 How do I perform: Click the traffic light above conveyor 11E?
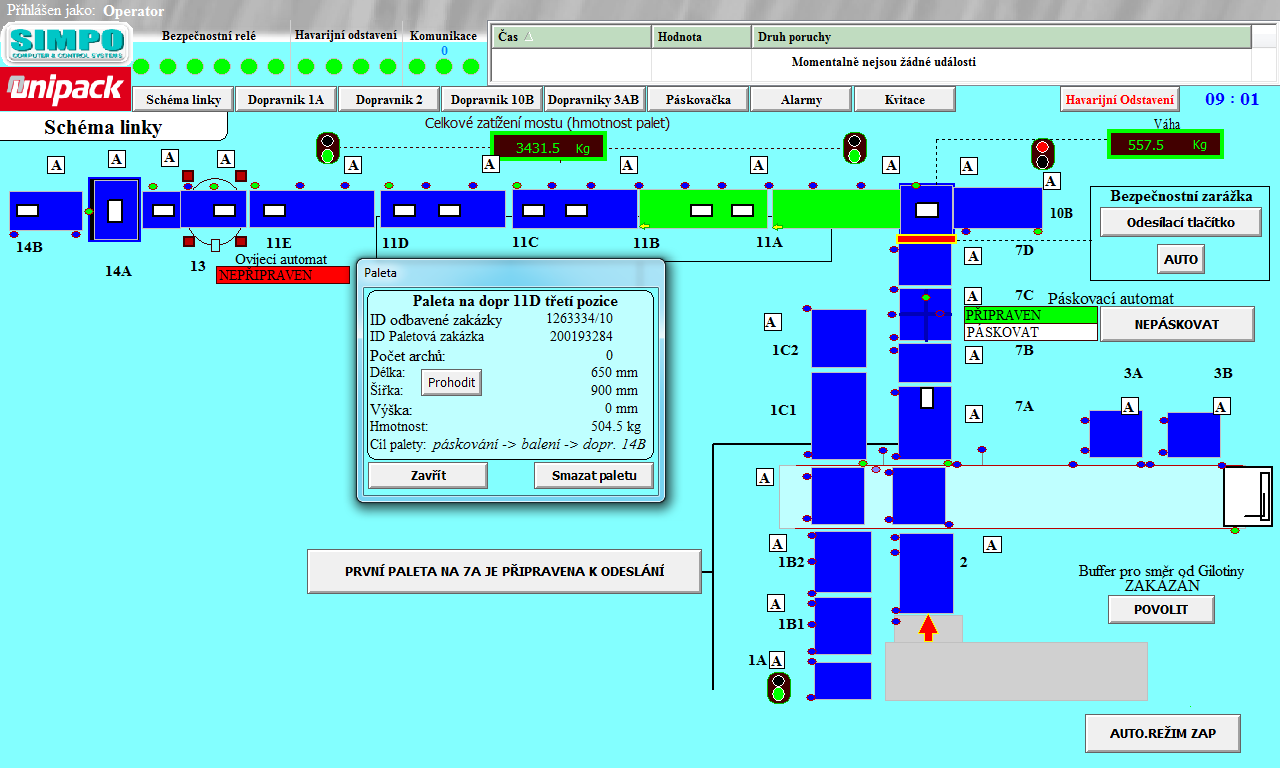[x=327, y=148]
